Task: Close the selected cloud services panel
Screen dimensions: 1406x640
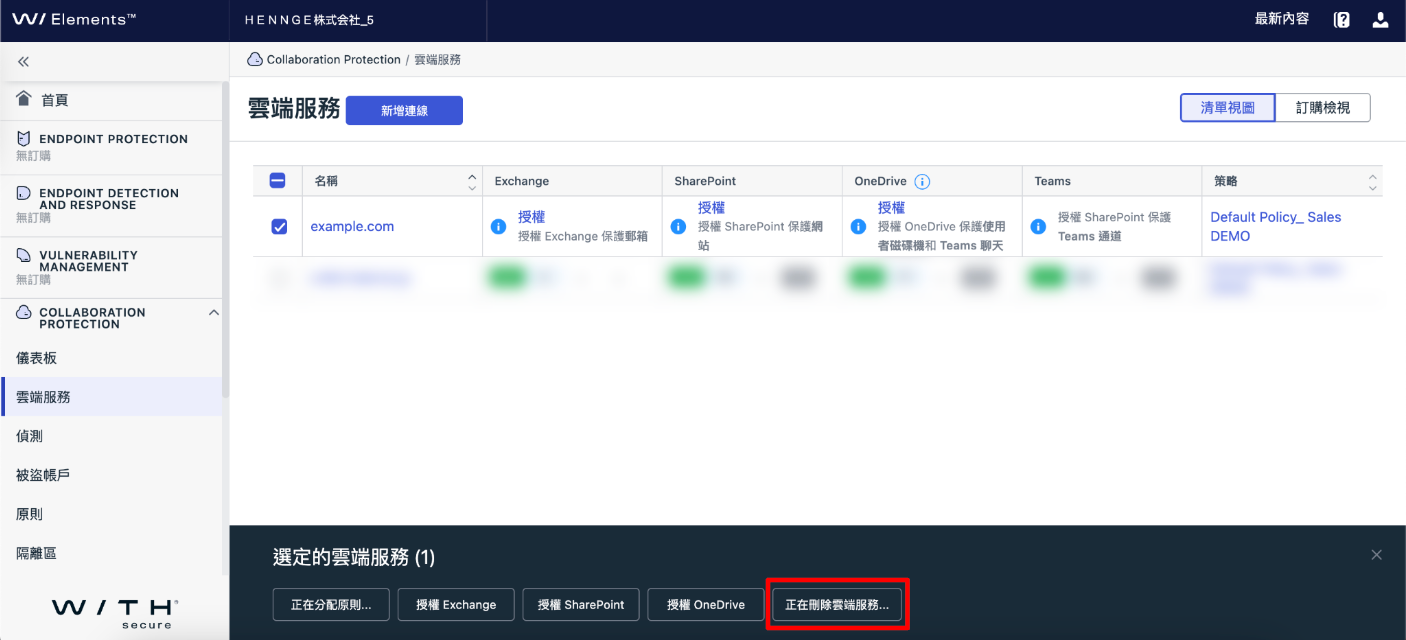Action: pos(1377,555)
